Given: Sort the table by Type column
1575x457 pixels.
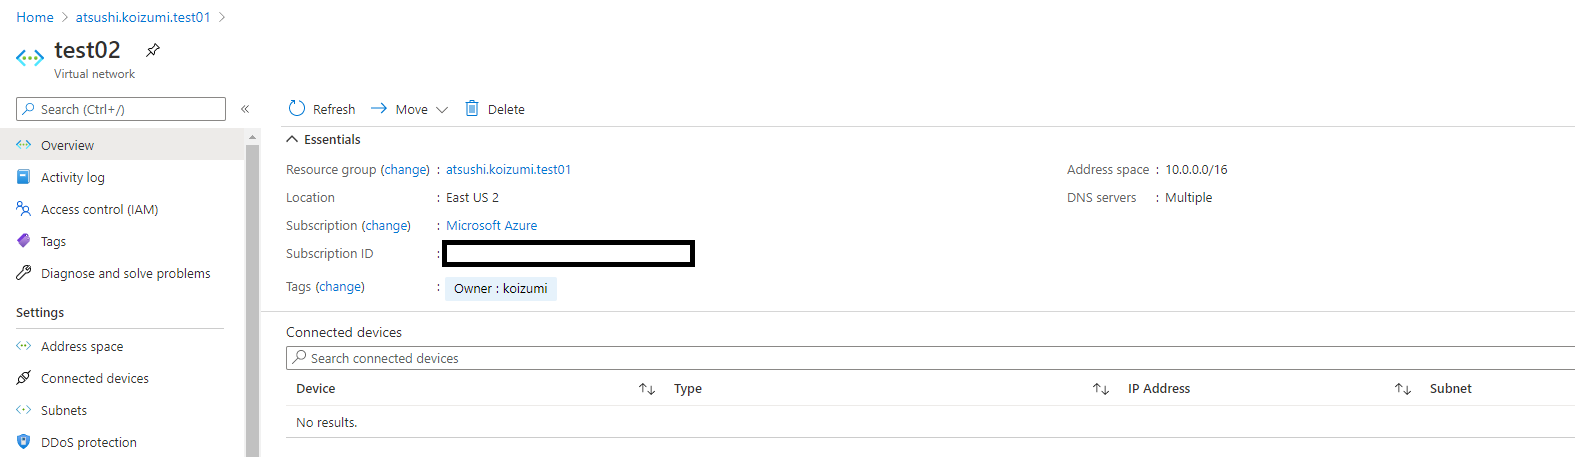Looking at the screenshot, I should point(1101,389).
